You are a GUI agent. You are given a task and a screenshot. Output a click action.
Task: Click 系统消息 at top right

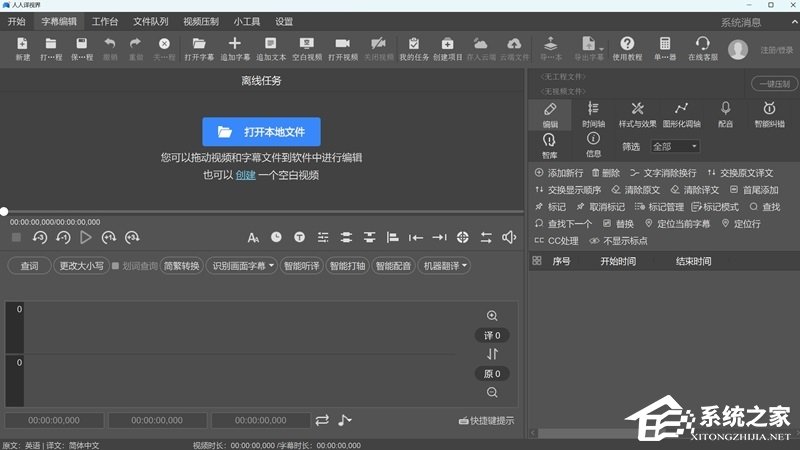[x=741, y=22]
